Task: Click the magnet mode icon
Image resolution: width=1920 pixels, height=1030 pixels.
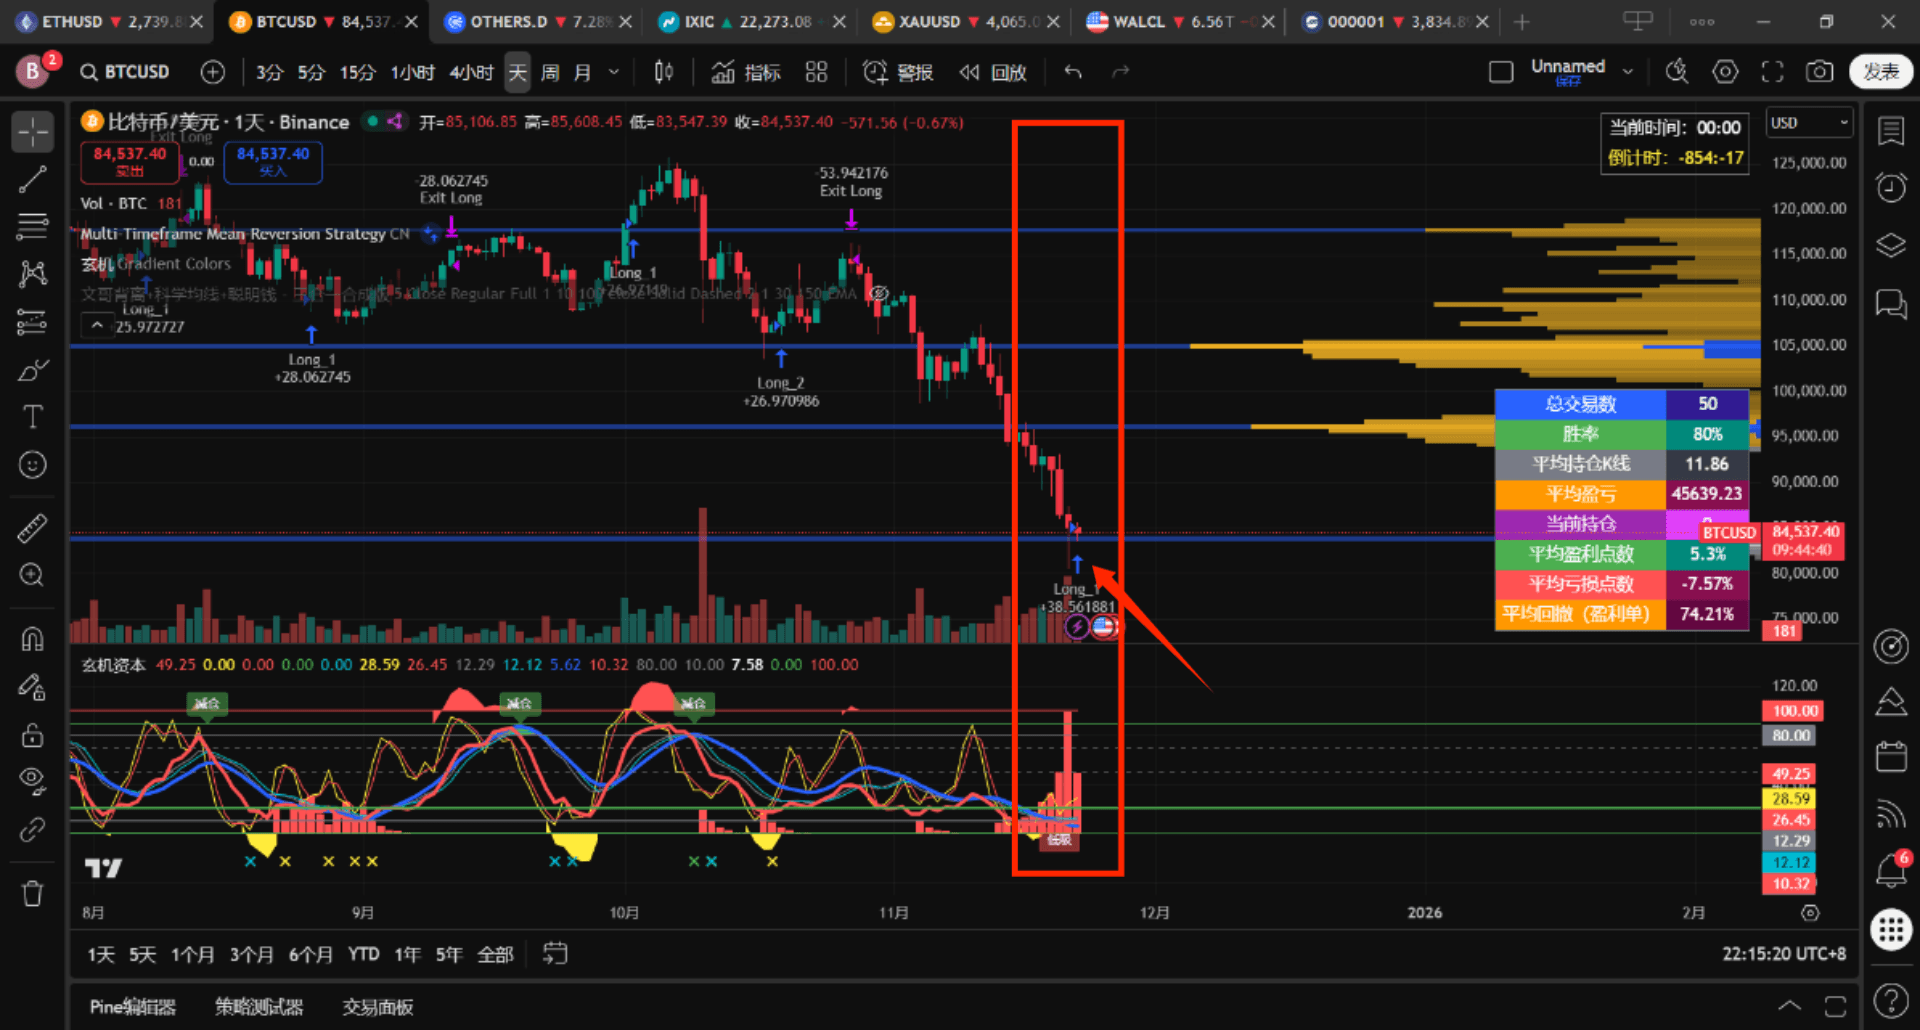Action: (x=32, y=638)
